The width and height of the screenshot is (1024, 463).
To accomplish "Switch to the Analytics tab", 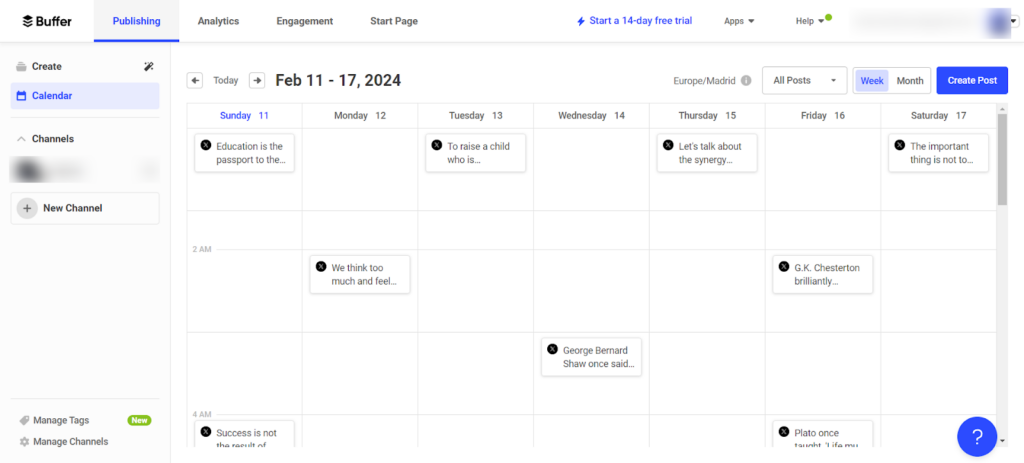I will 218,21.
